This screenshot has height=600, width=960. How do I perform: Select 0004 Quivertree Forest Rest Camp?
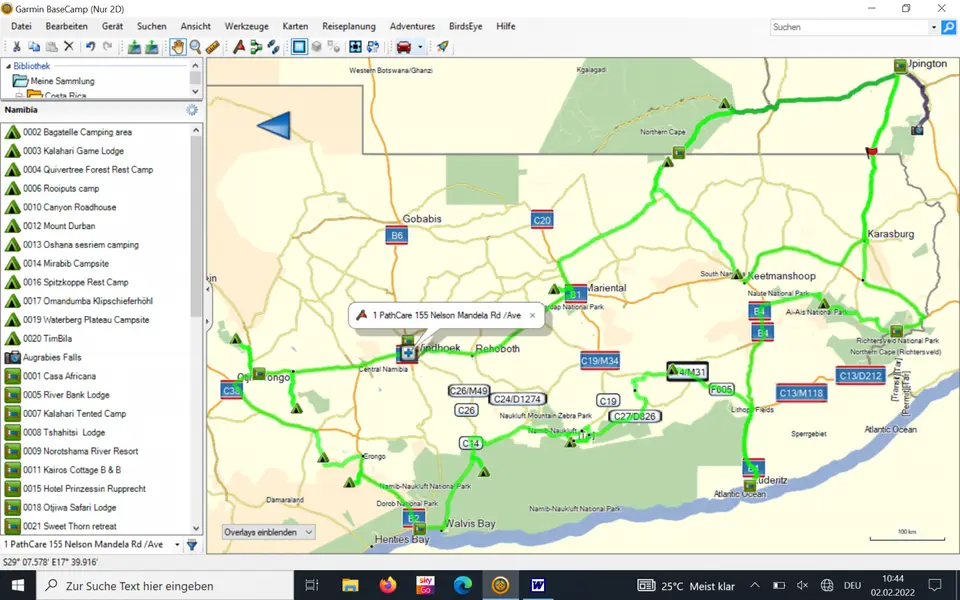pos(96,170)
